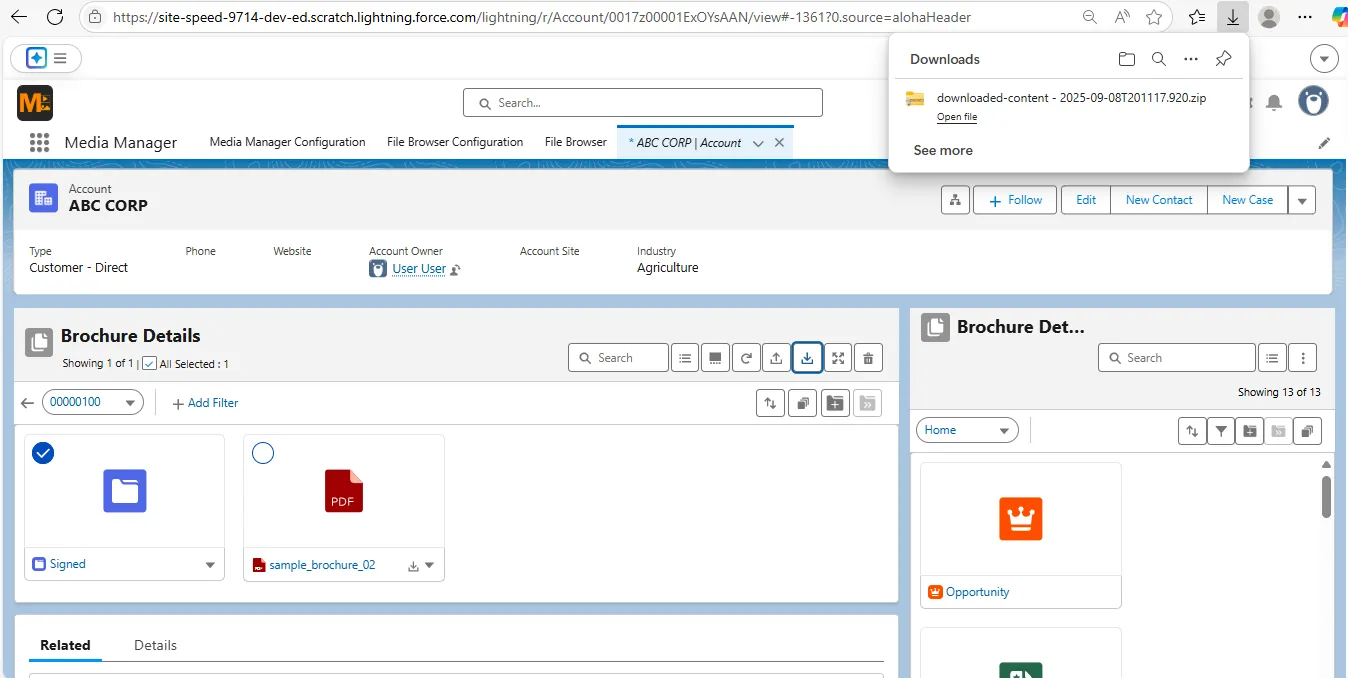
Task: Click the stacked copies icon in right panel
Action: tap(1307, 431)
